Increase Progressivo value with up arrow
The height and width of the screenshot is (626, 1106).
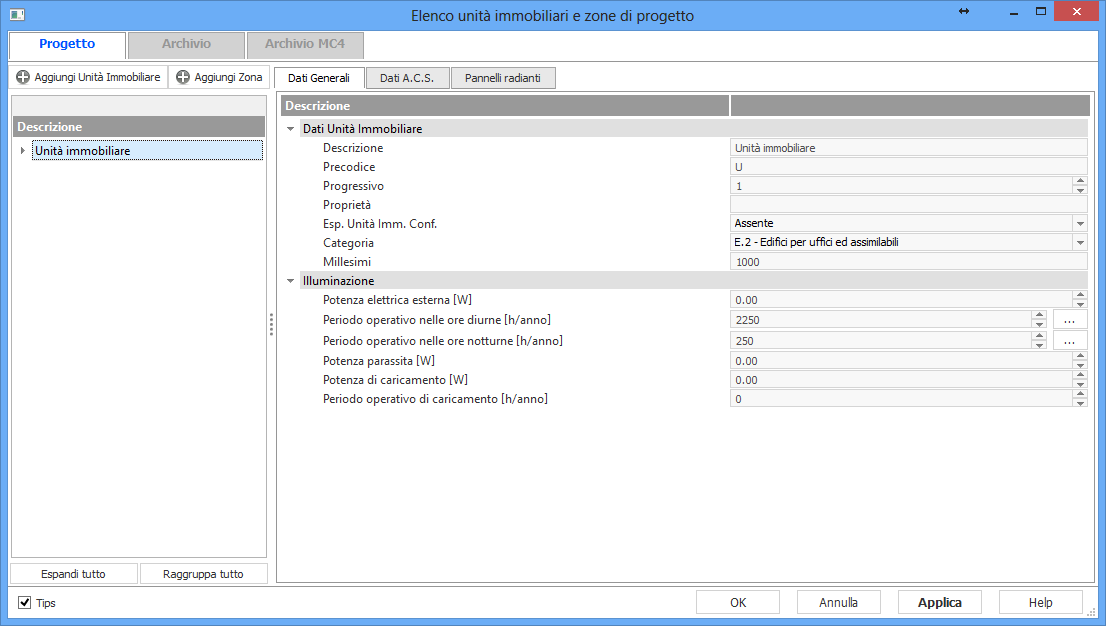[x=1080, y=181]
